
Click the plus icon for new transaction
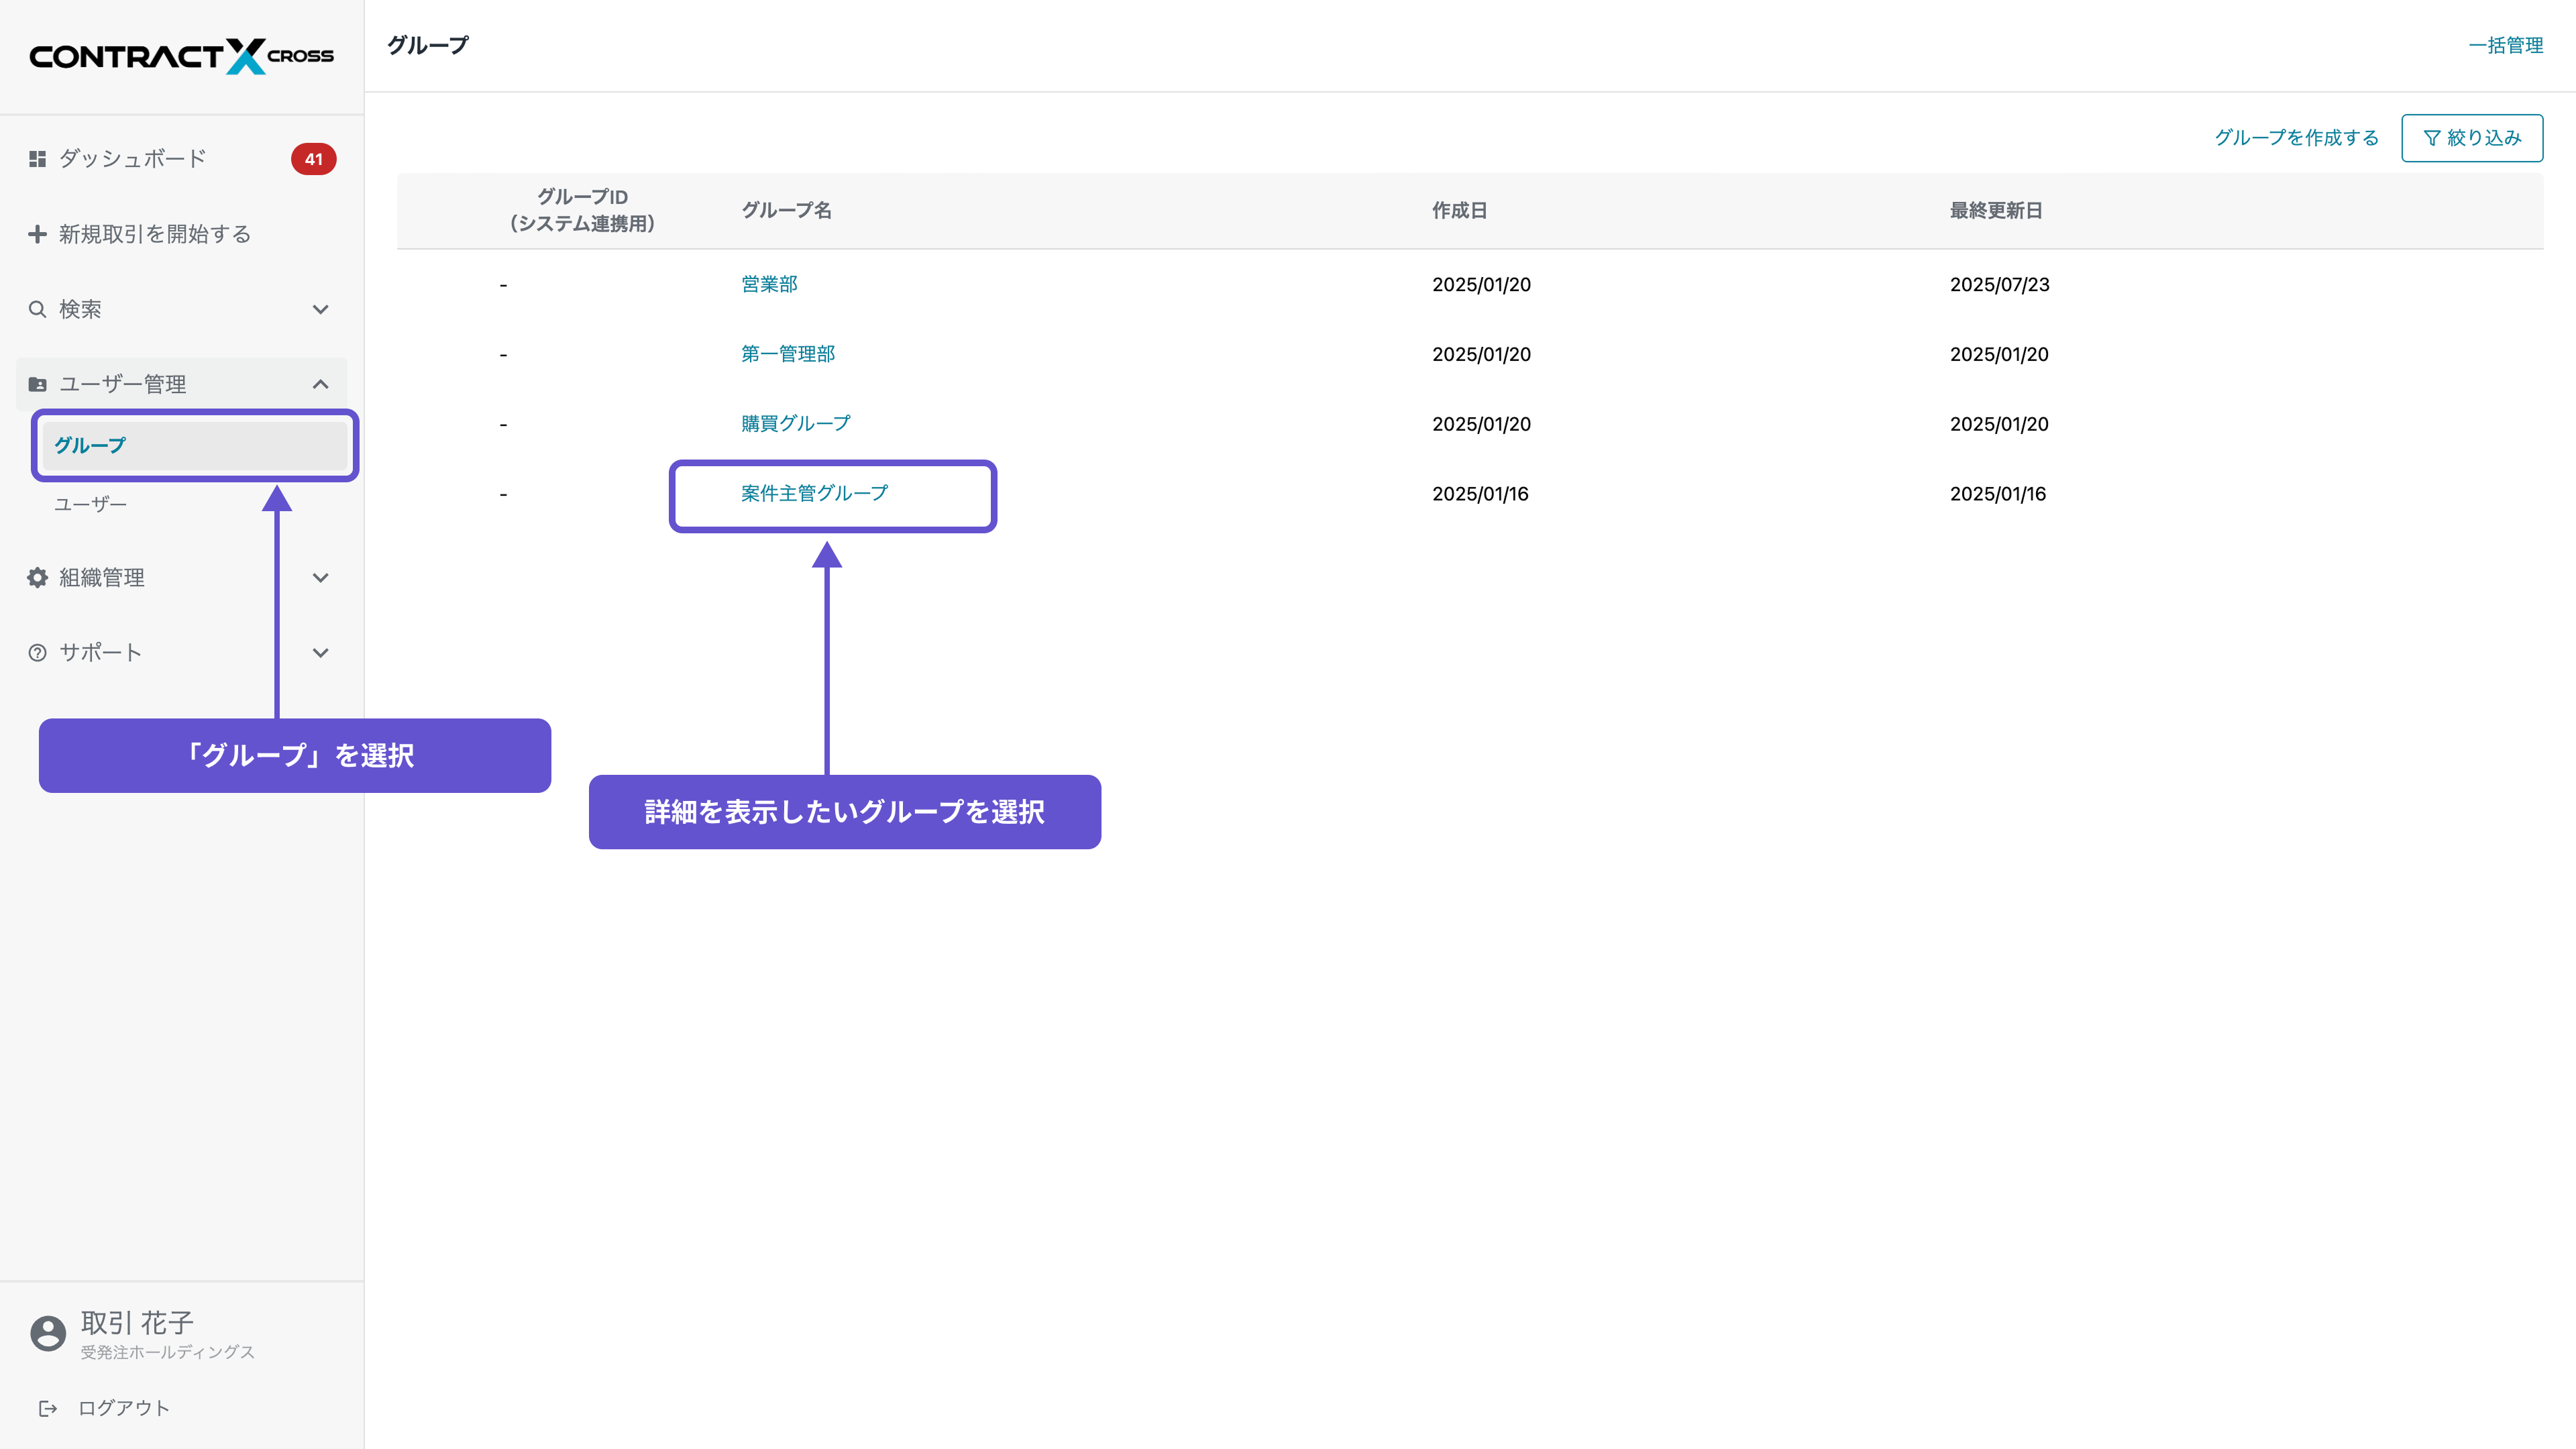coord(37,234)
